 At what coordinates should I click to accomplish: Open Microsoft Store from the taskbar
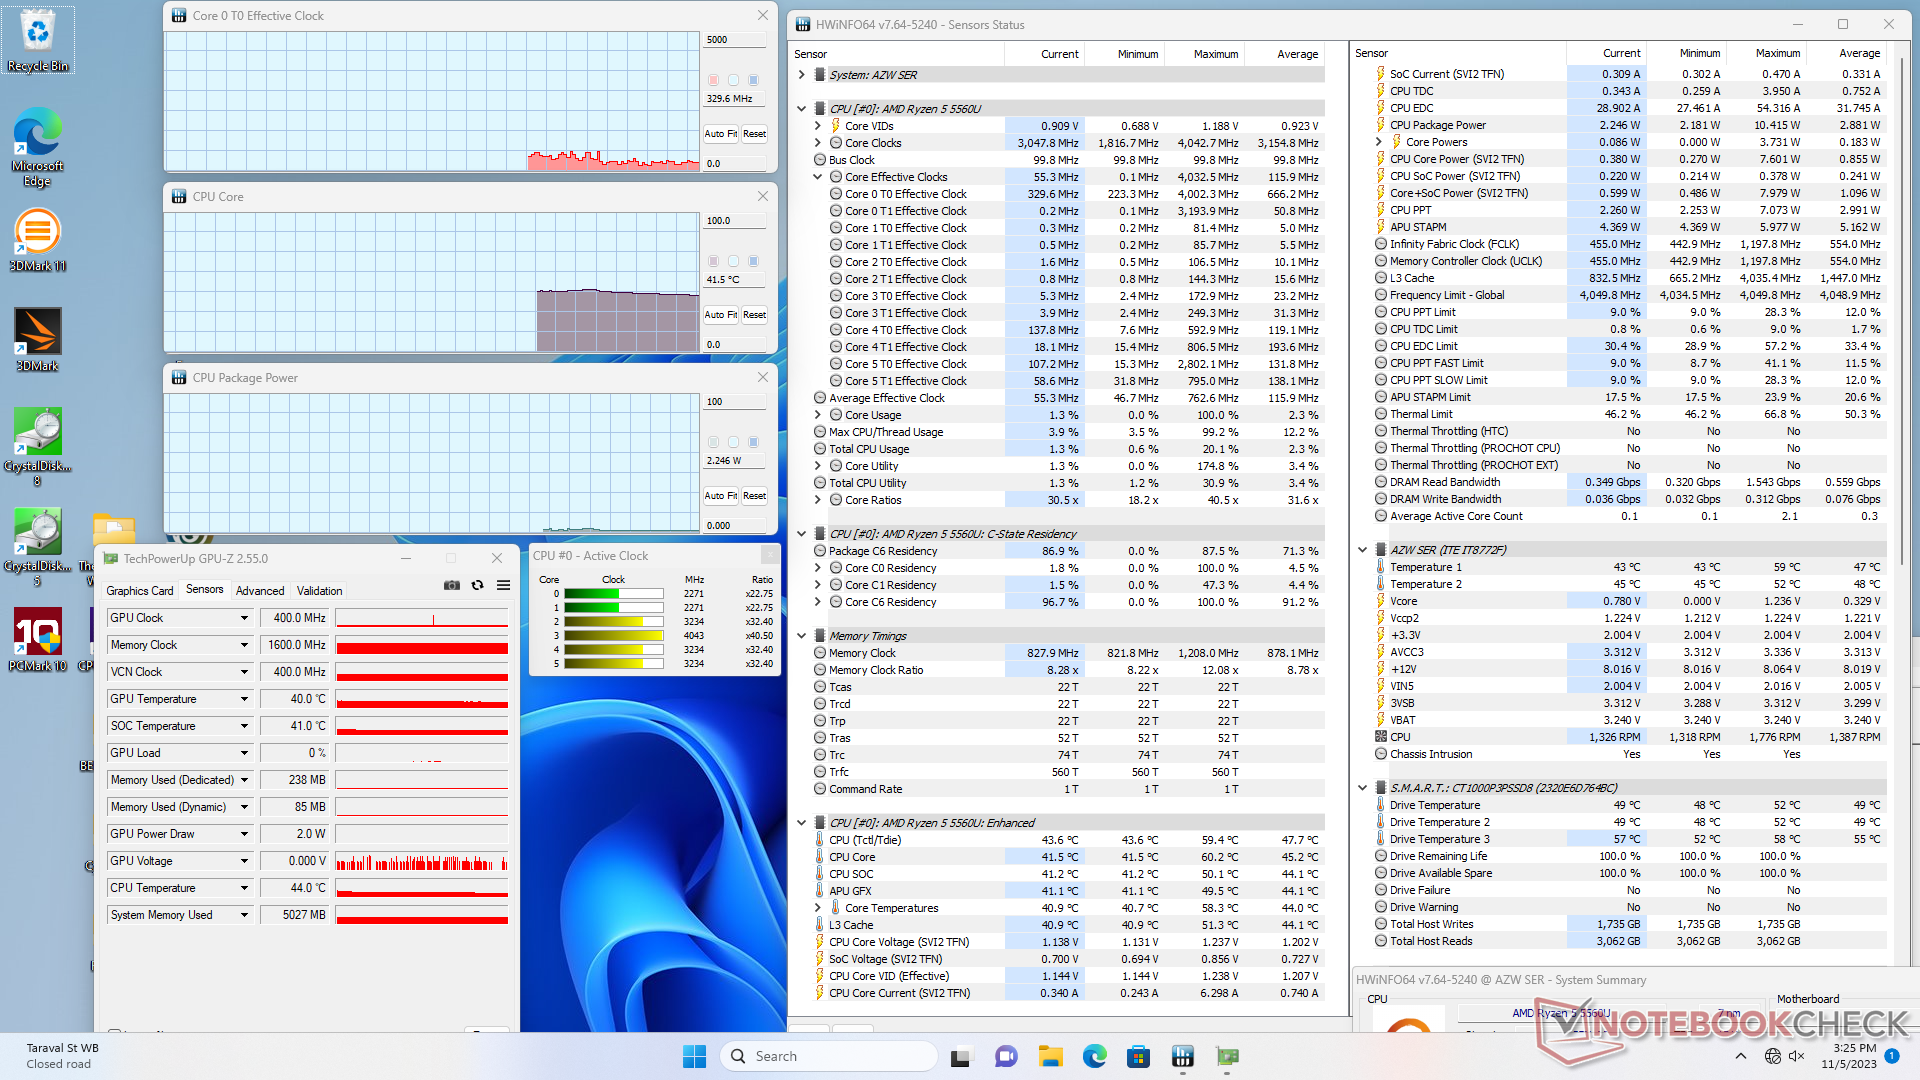1138,1056
